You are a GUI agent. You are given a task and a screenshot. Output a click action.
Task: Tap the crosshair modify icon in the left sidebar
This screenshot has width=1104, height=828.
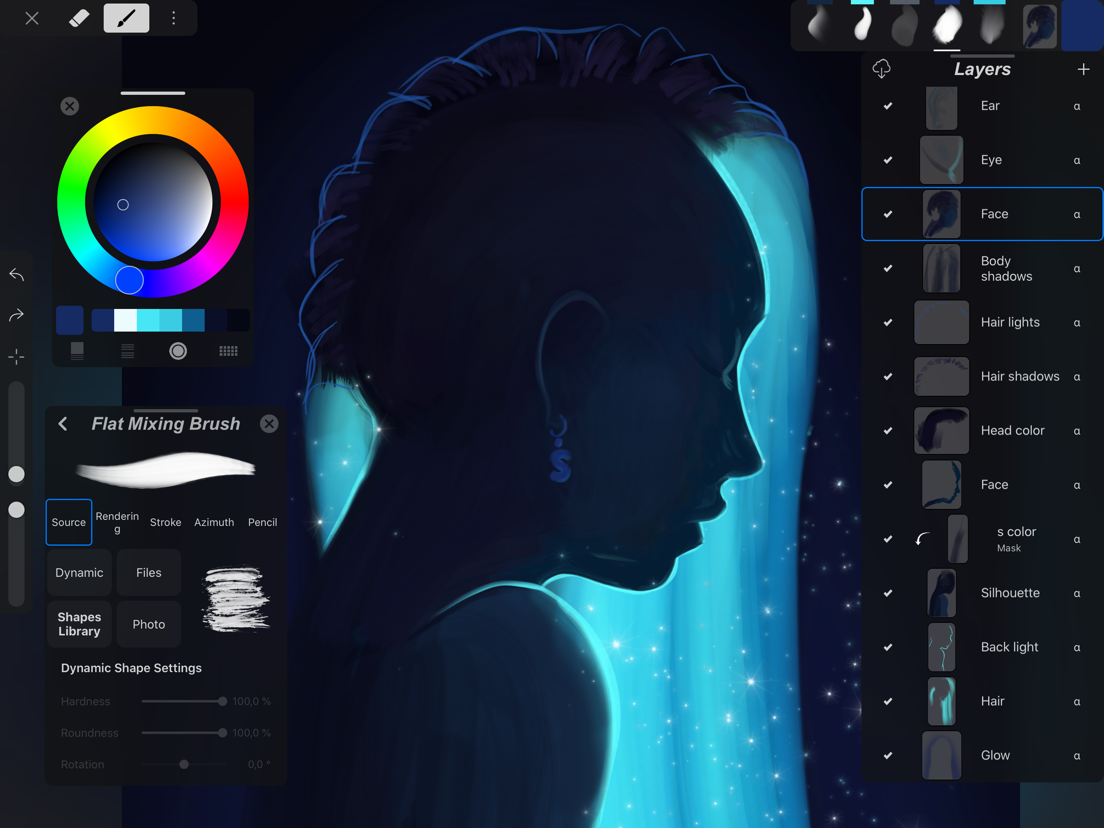[16, 356]
